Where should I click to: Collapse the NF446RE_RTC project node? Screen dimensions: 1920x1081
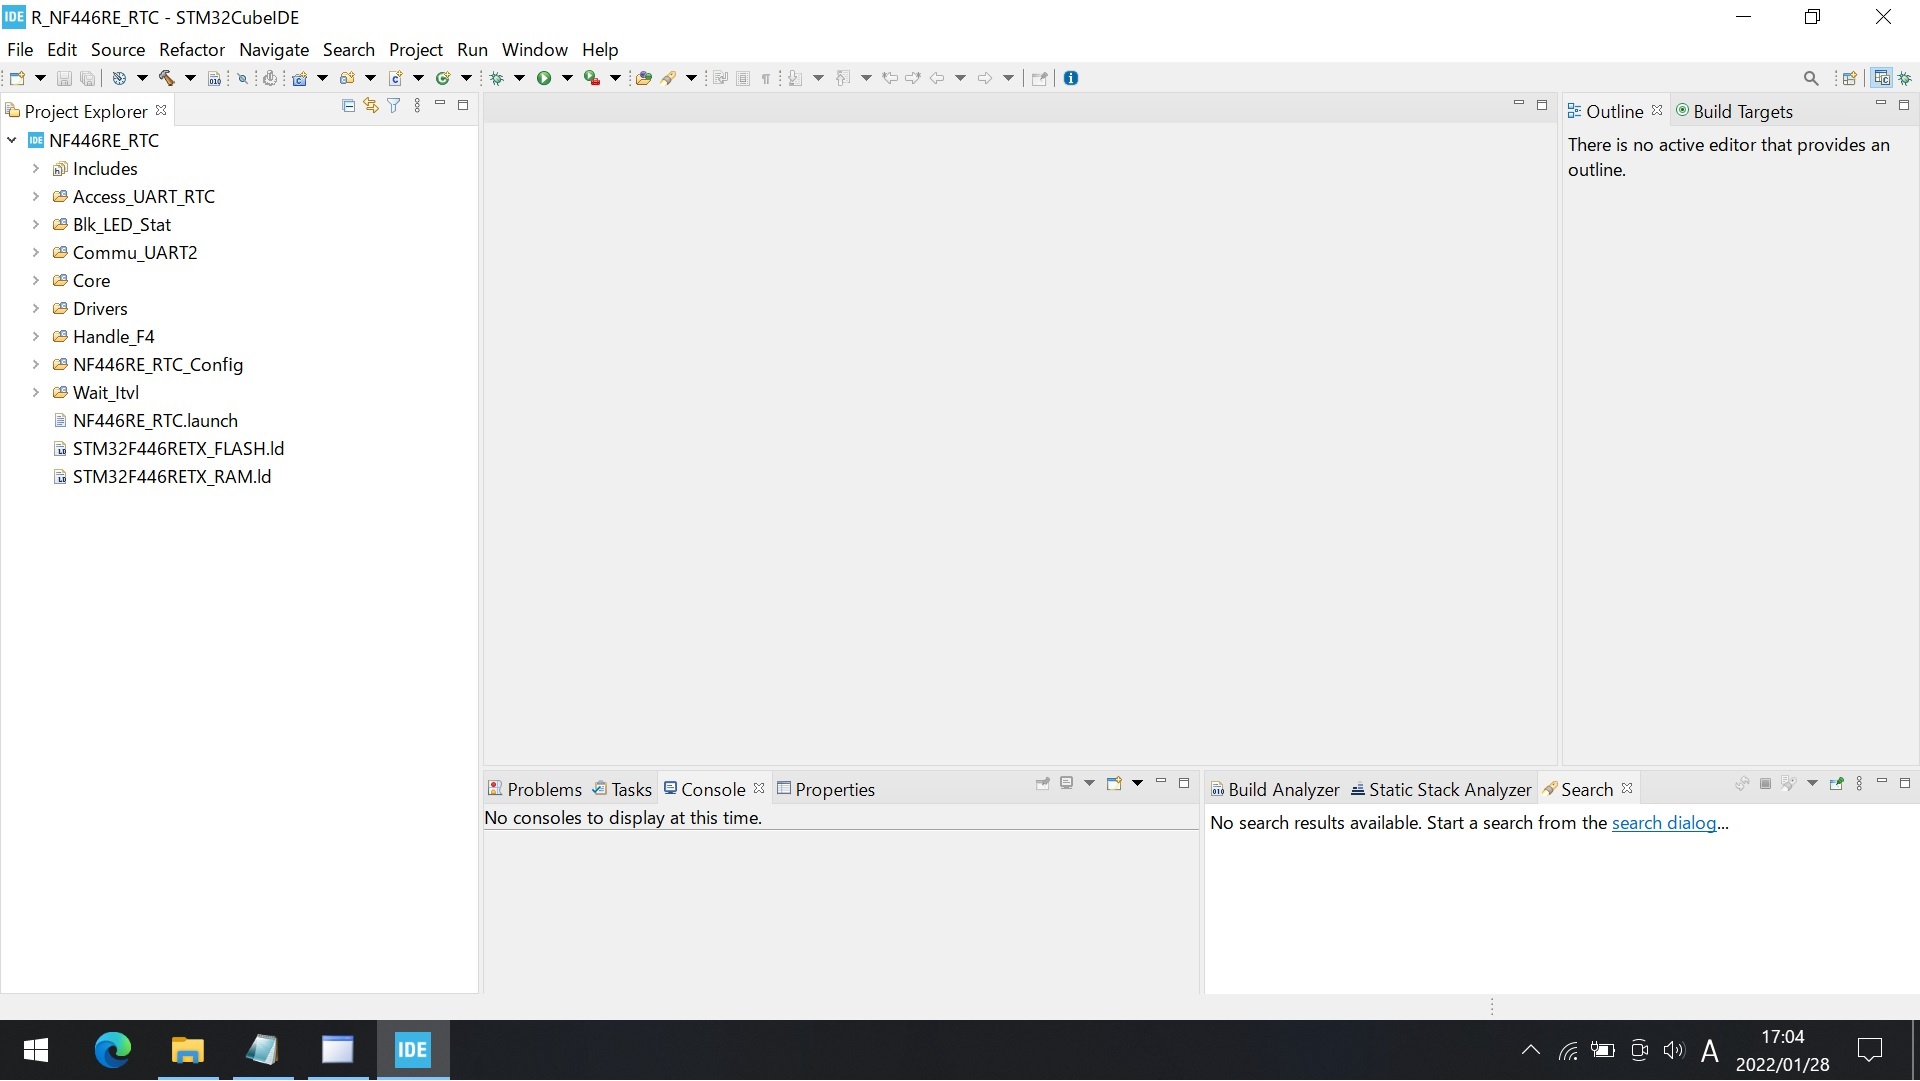[x=12, y=141]
